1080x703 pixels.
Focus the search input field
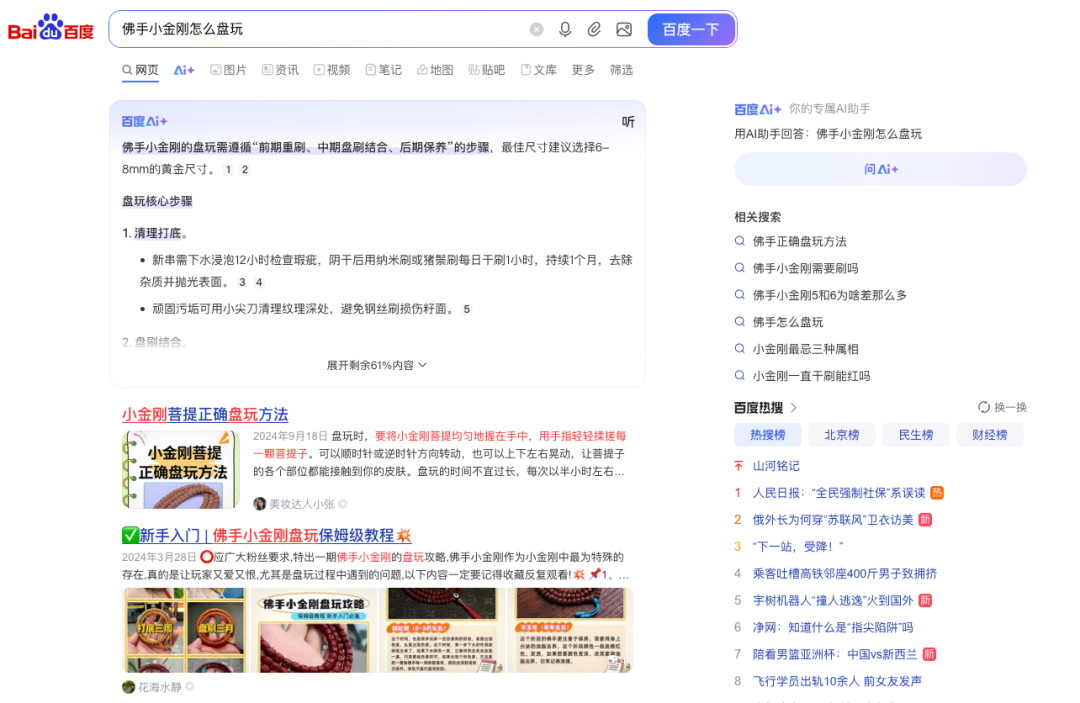tap(320, 29)
